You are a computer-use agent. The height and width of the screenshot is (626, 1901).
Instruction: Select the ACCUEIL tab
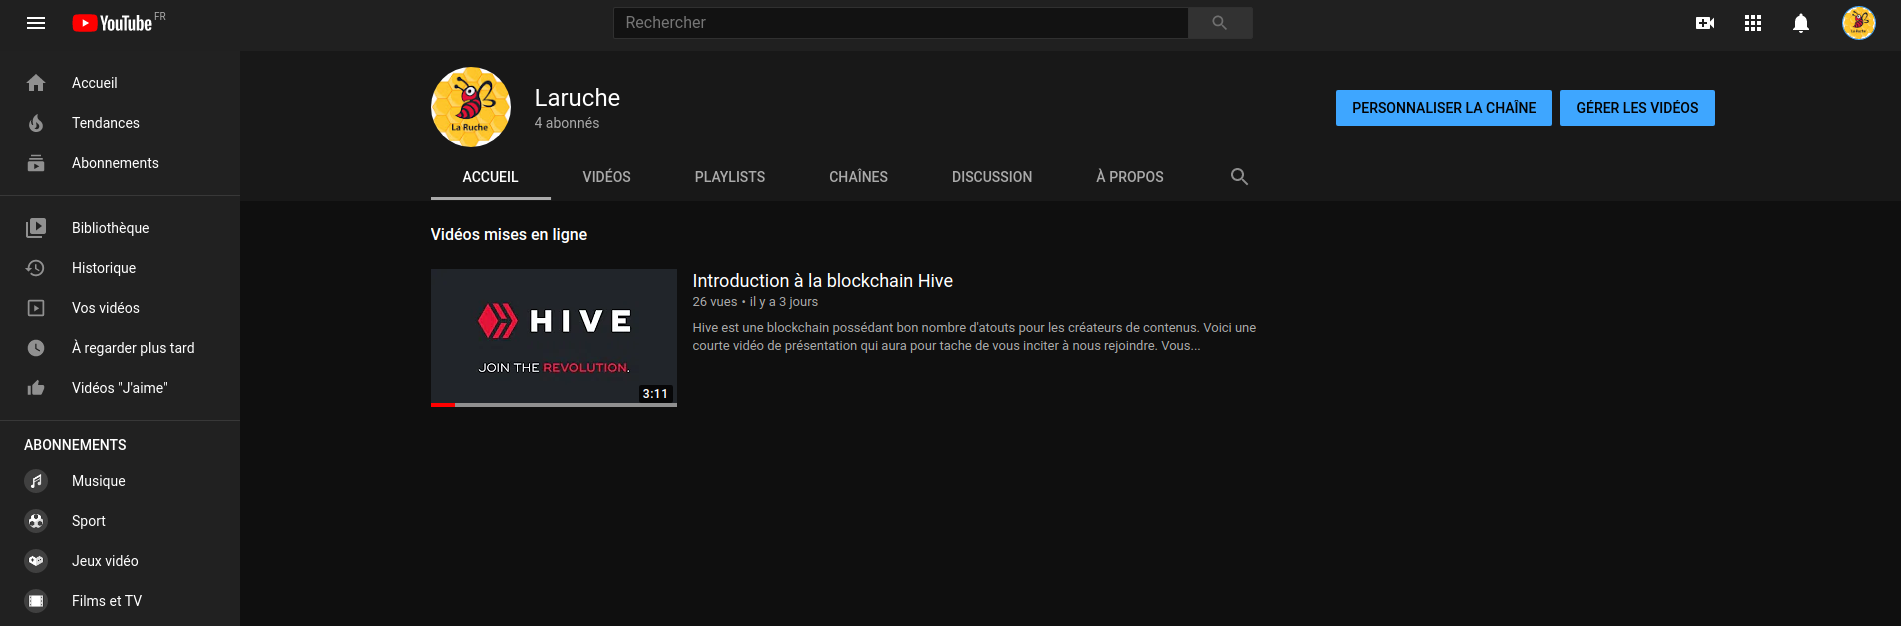click(490, 177)
